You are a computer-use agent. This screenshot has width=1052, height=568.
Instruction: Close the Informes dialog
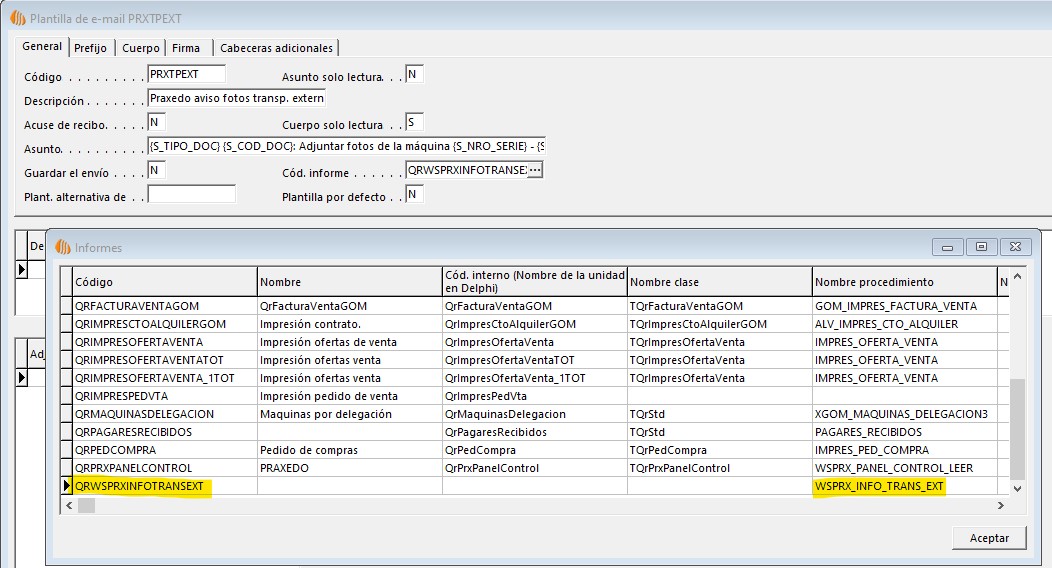(x=1016, y=247)
